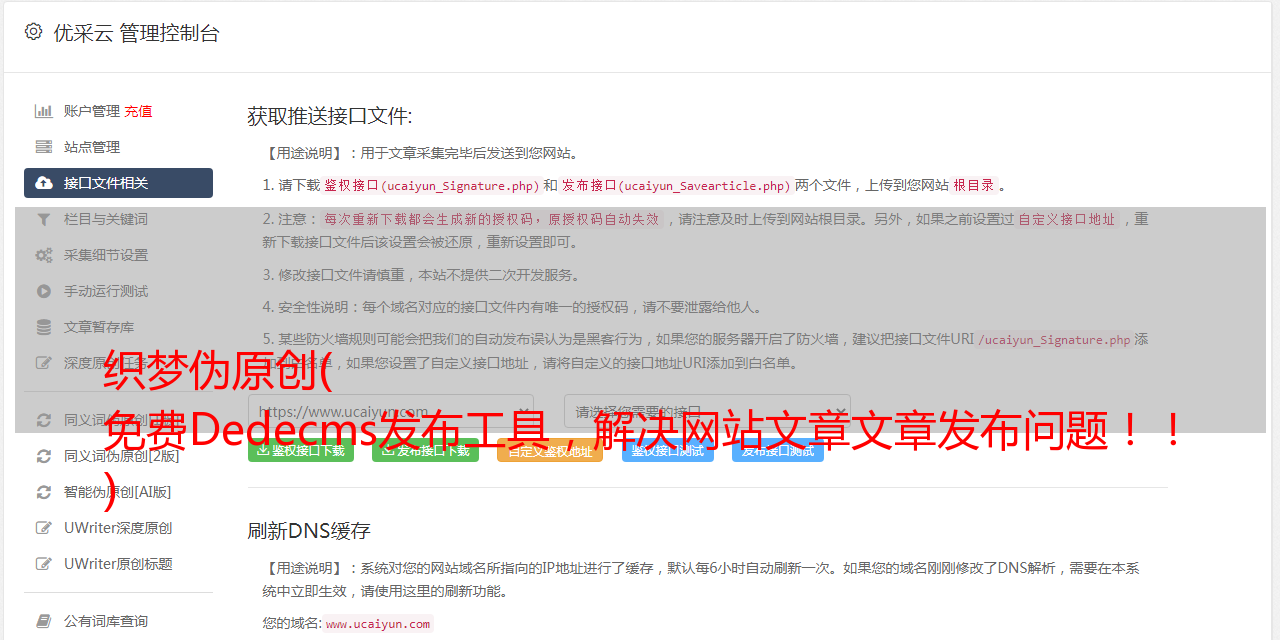Click the 优采云 管理控制台 title
1280x640 pixels.
(x=136, y=33)
